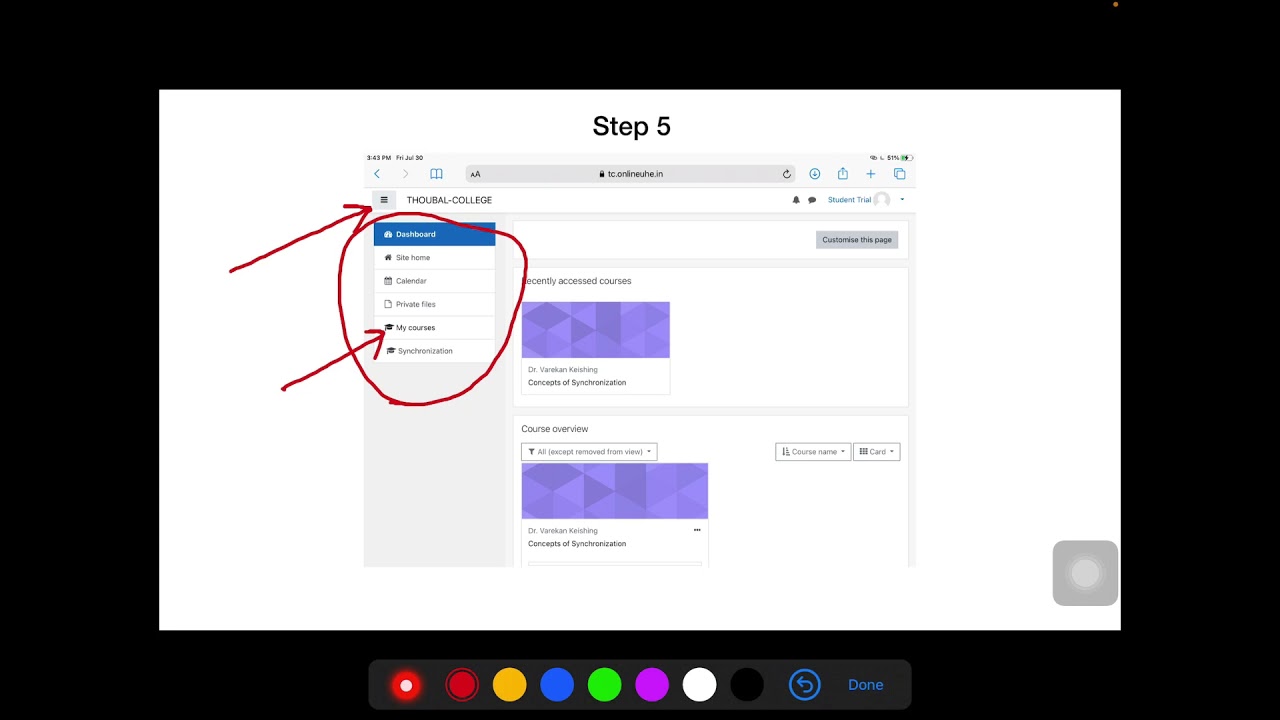Open the Card view dropdown
The width and height of the screenshot is (1280, 720).
(x=877, y=452)
